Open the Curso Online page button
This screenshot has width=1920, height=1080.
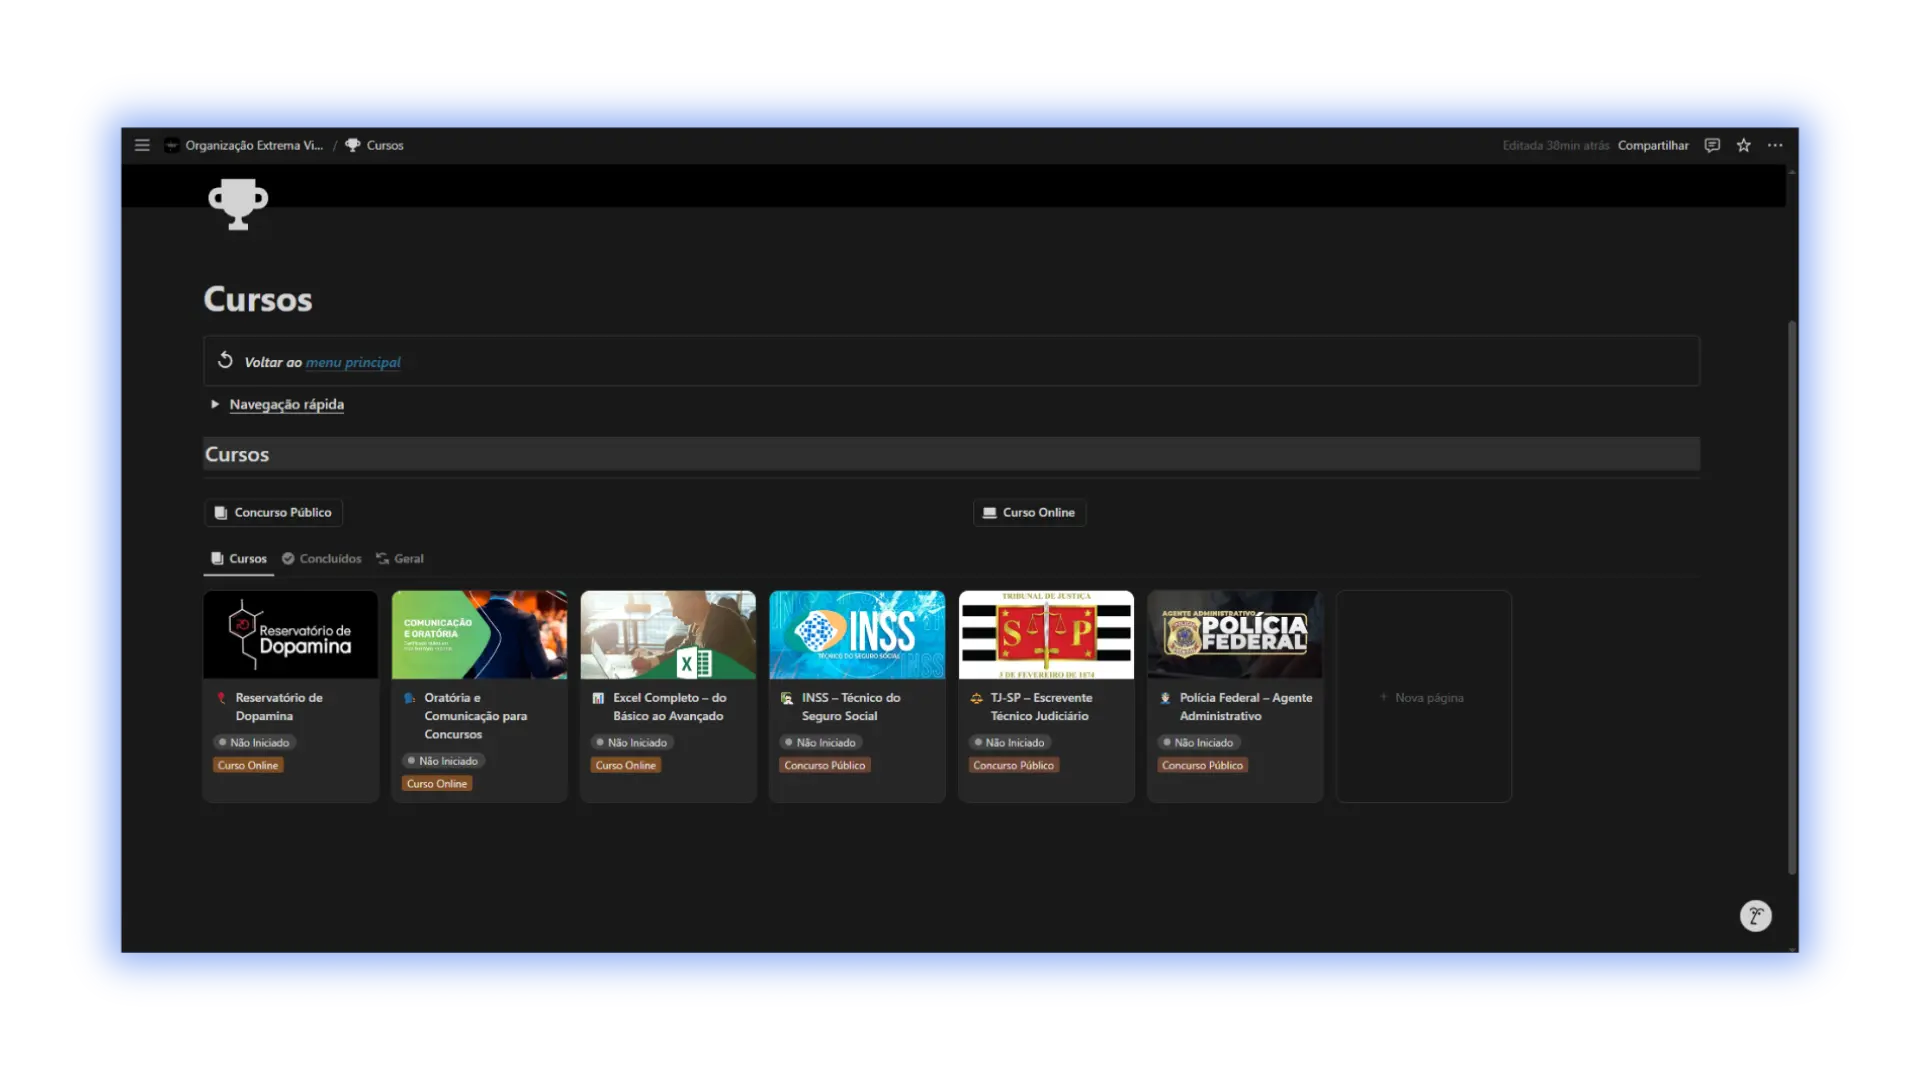(1029, 512)
